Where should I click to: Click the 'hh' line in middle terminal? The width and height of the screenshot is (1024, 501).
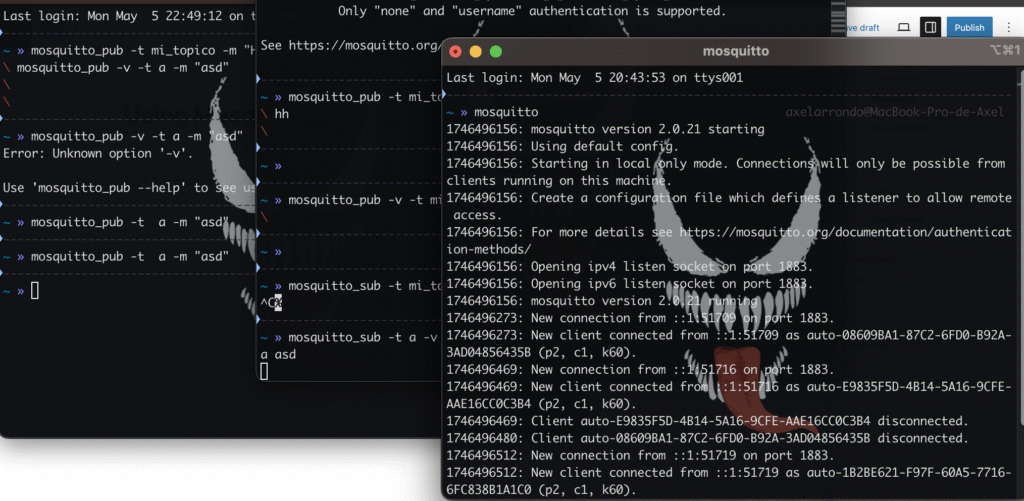281,114
